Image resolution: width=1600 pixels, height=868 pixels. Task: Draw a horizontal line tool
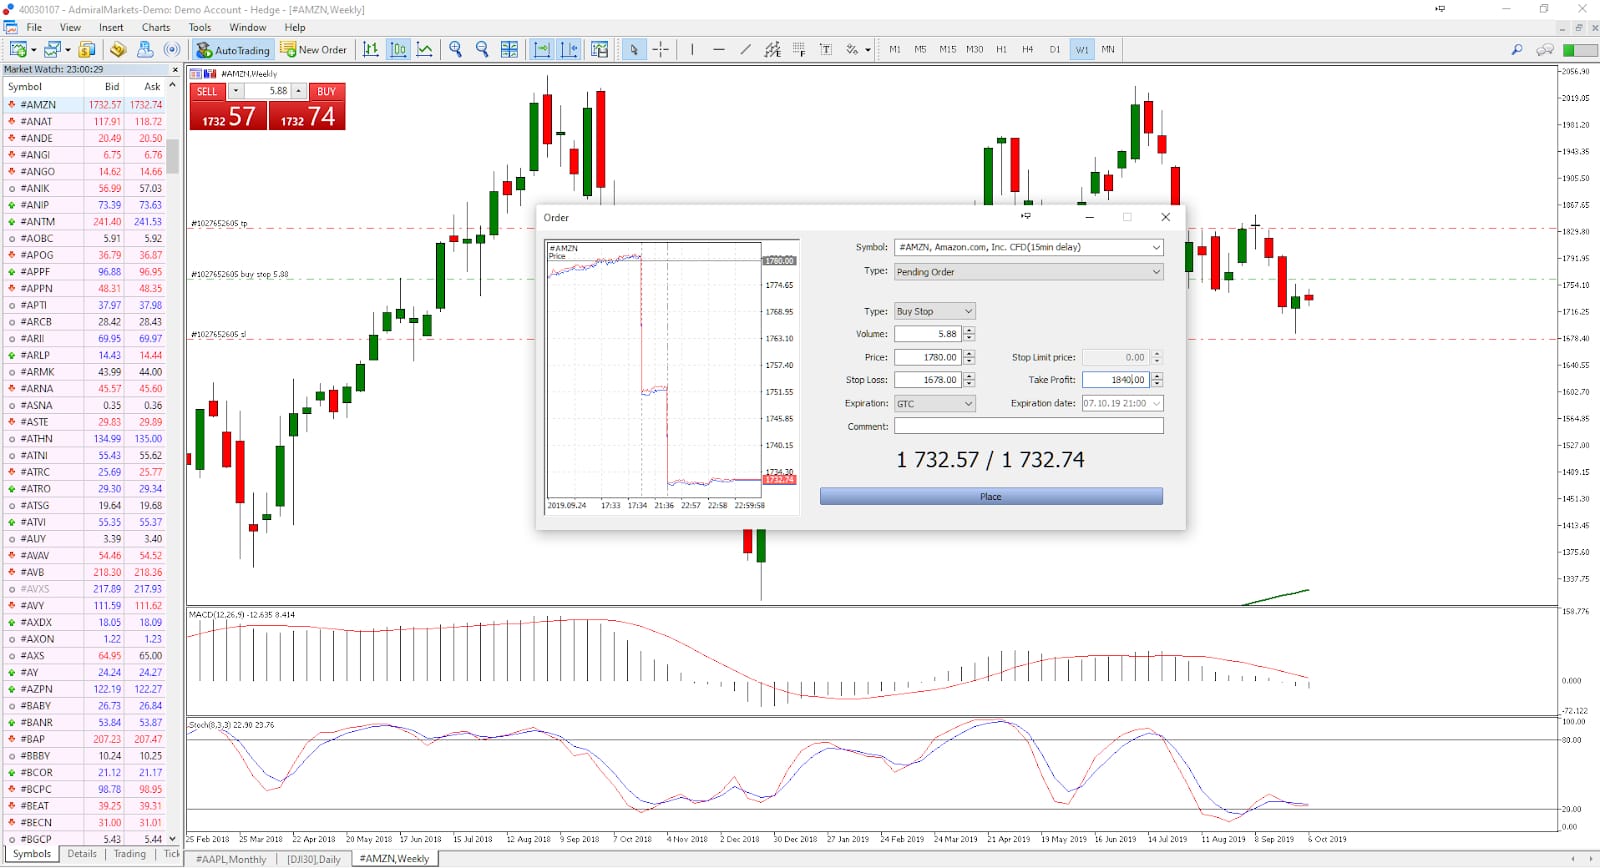[x=719, y=49]
